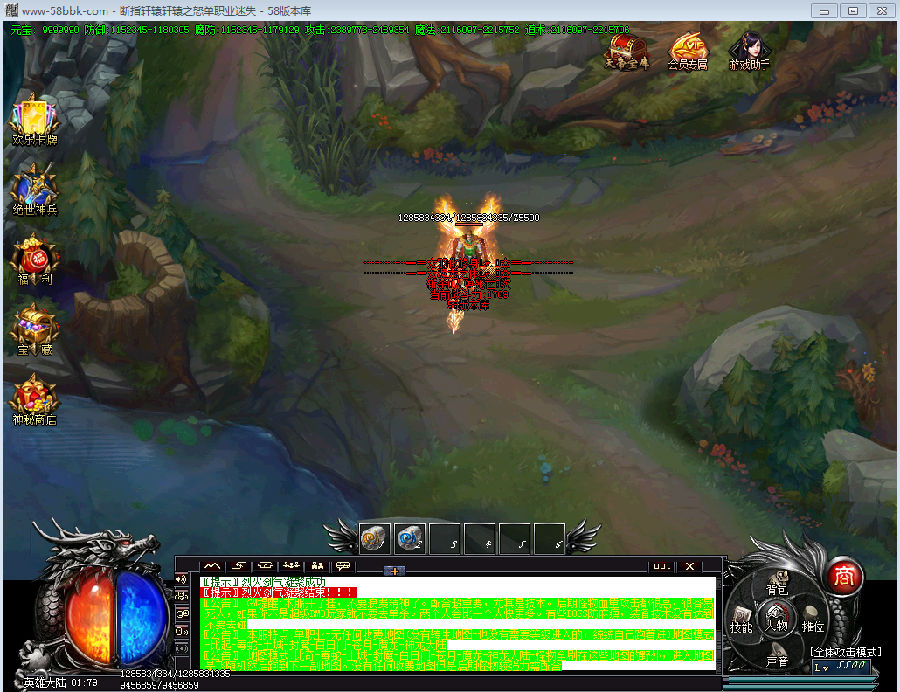
Task: Toggle the third chat channel side icon
Action: pyautogui.click(x=182, y=614)
